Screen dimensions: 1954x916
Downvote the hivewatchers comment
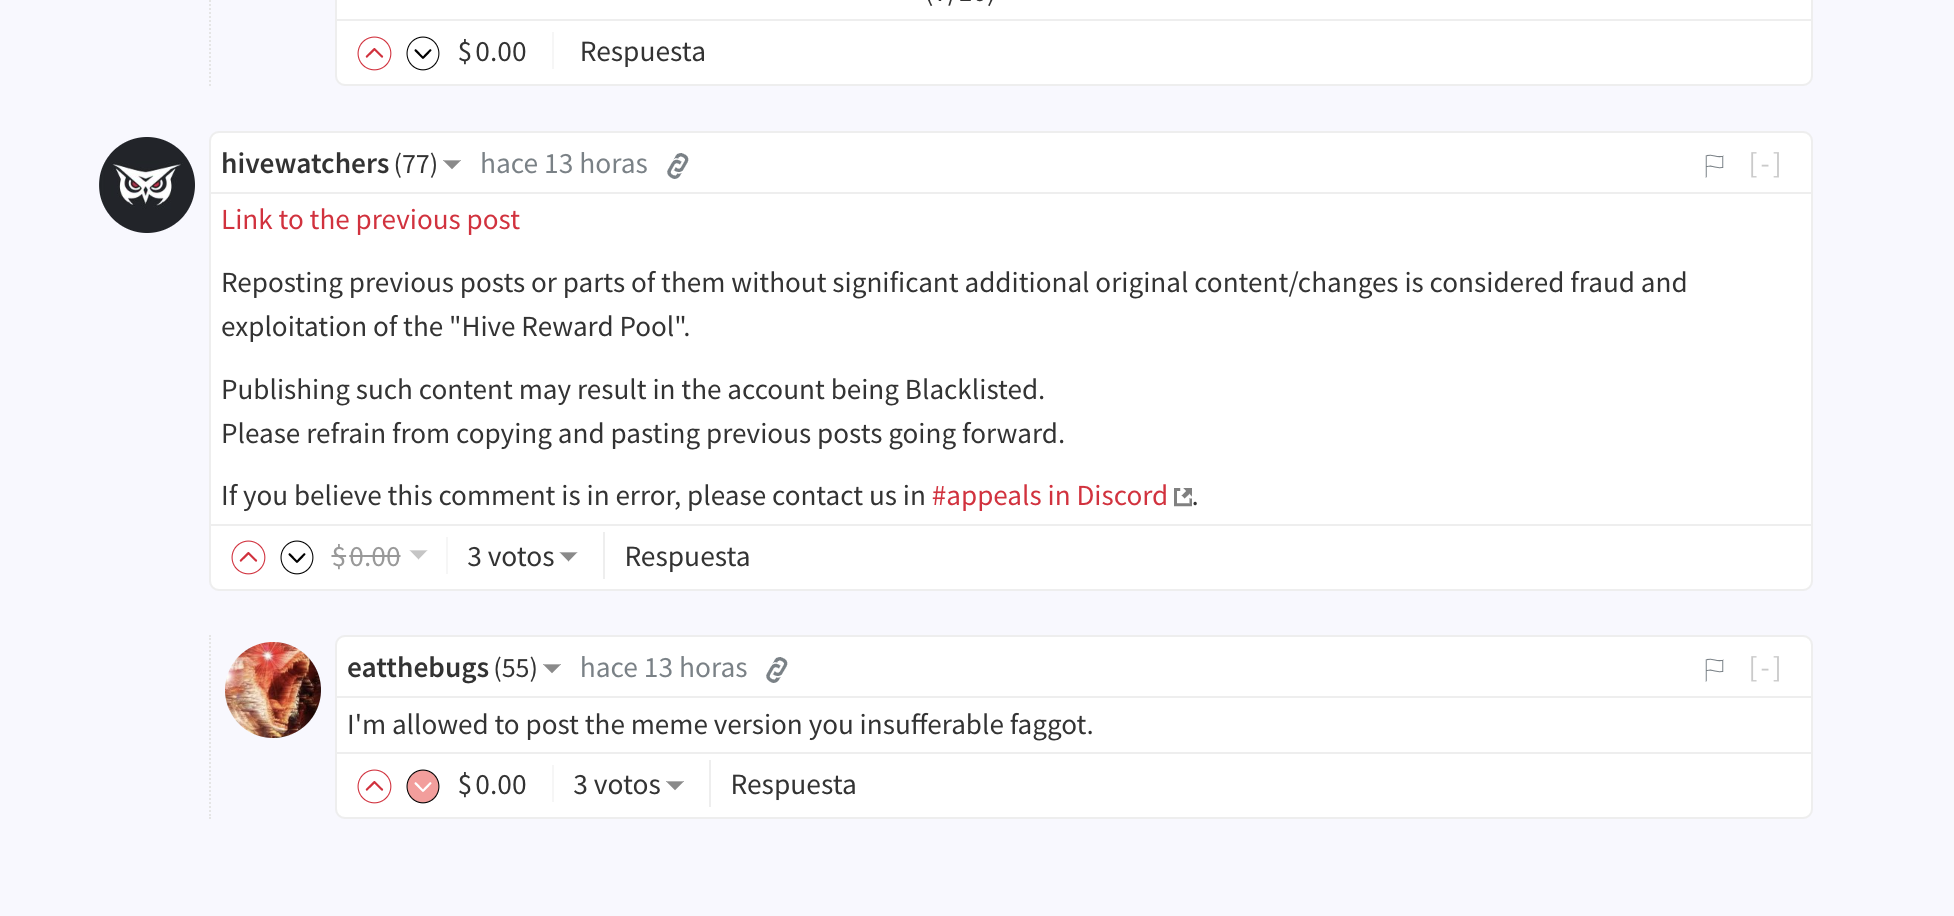coord(297,557)
